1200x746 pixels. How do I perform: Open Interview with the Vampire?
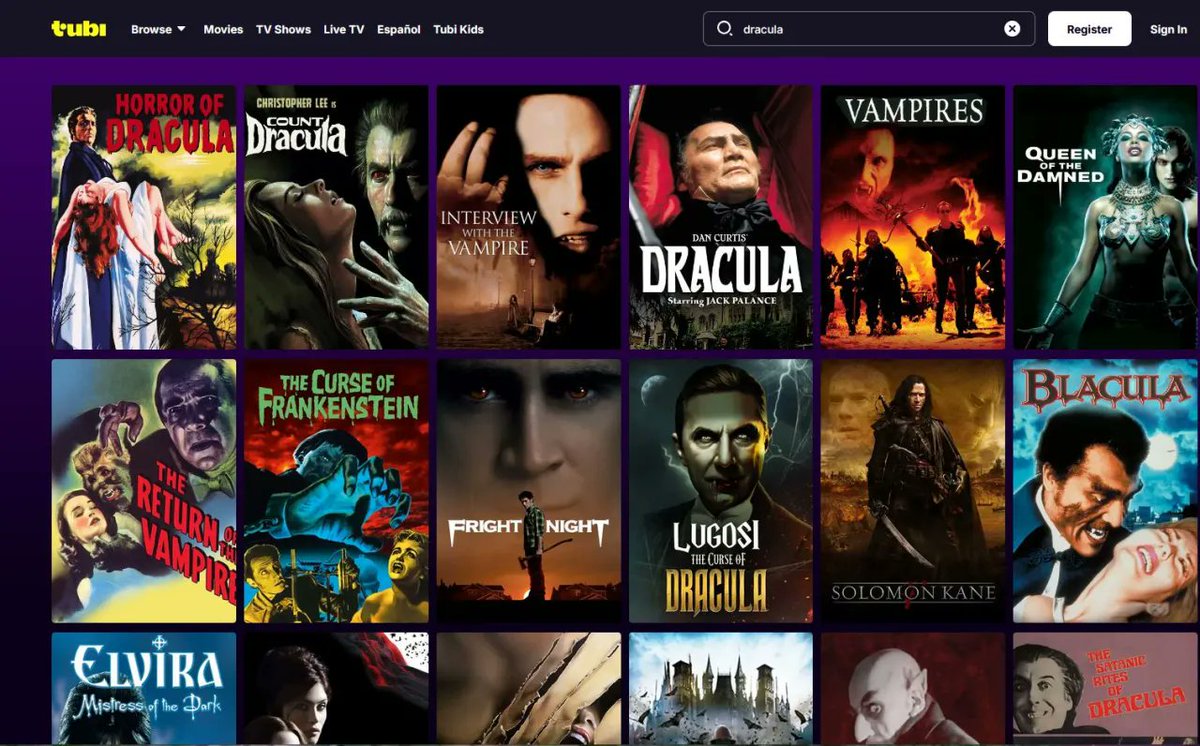pyautogui.click(x=527, y=216)
